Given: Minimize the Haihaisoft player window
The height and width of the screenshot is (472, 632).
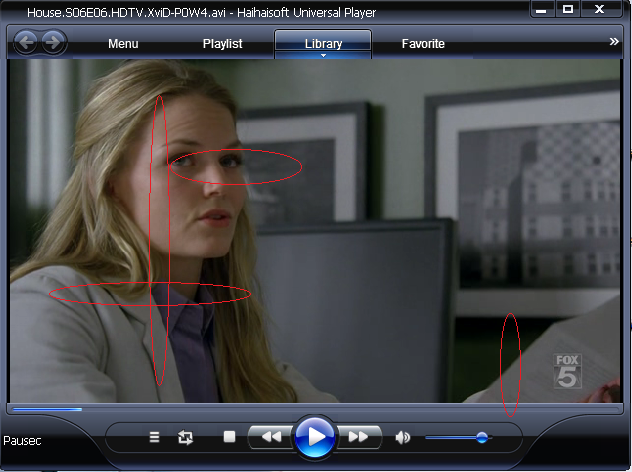Looking at the screenshot, I should pos(543,9).
